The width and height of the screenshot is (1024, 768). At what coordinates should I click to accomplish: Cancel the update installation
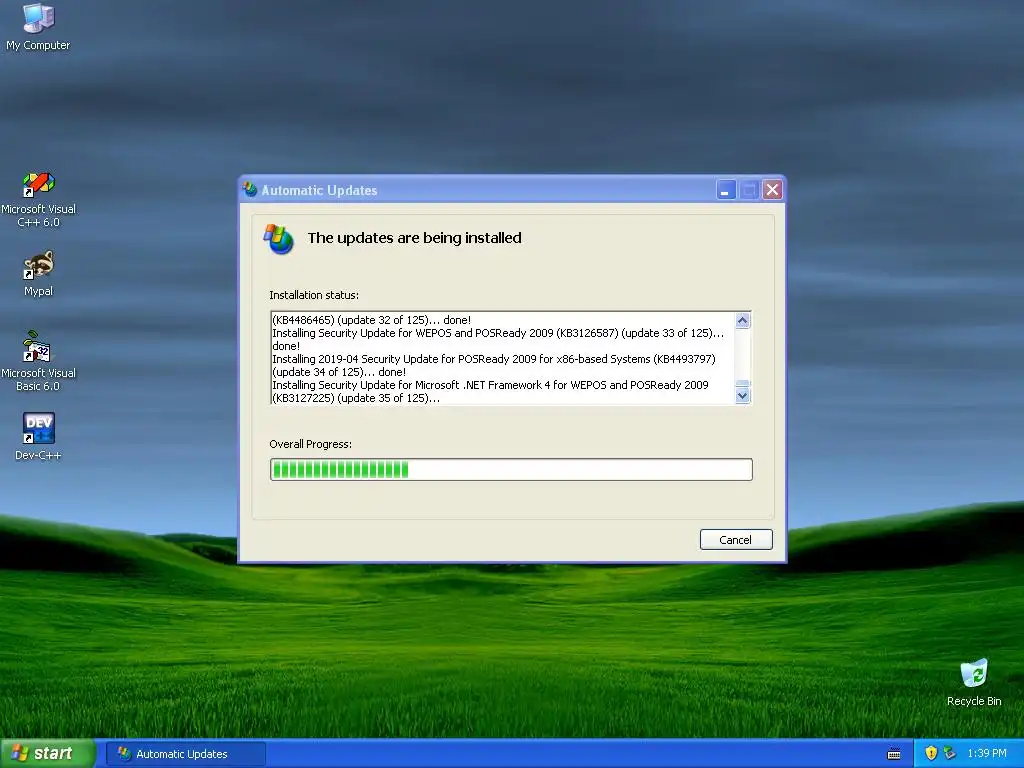[736, 539]
